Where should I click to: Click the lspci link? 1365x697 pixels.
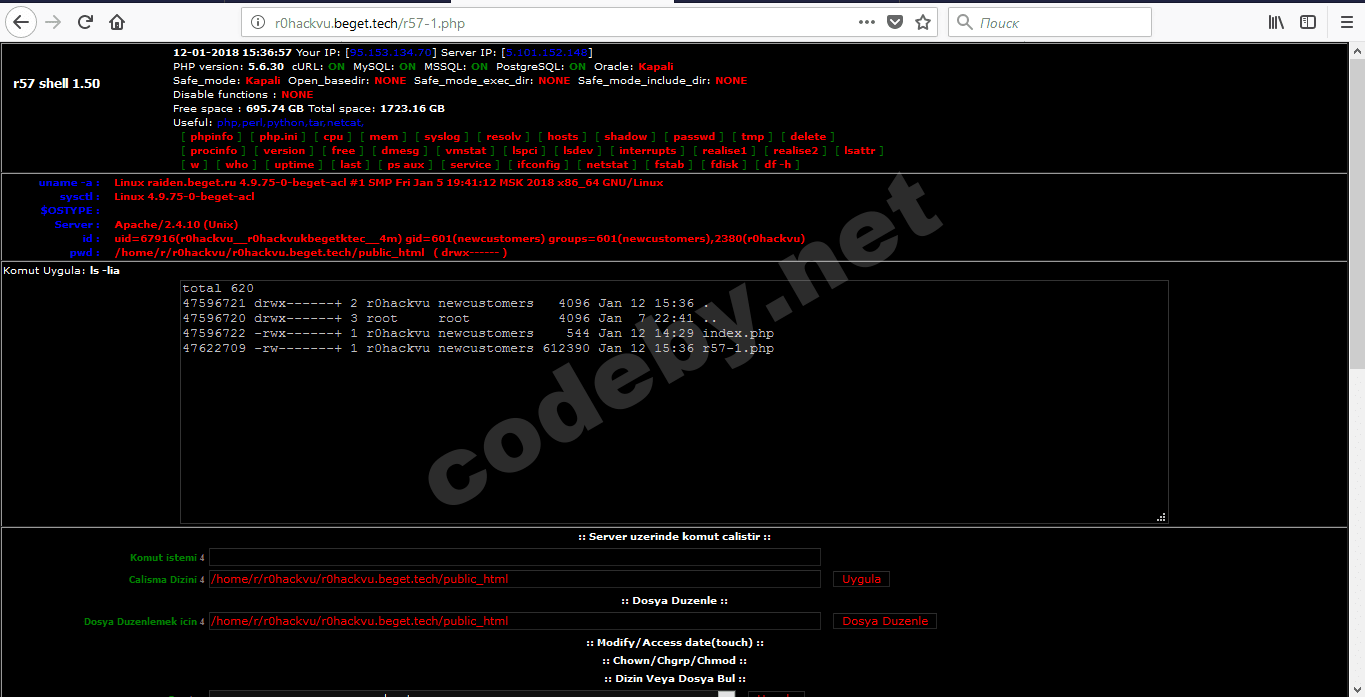[526, 150]
